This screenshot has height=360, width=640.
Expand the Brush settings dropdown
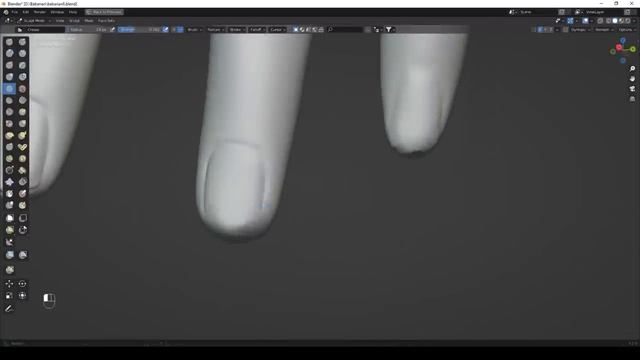194,29
